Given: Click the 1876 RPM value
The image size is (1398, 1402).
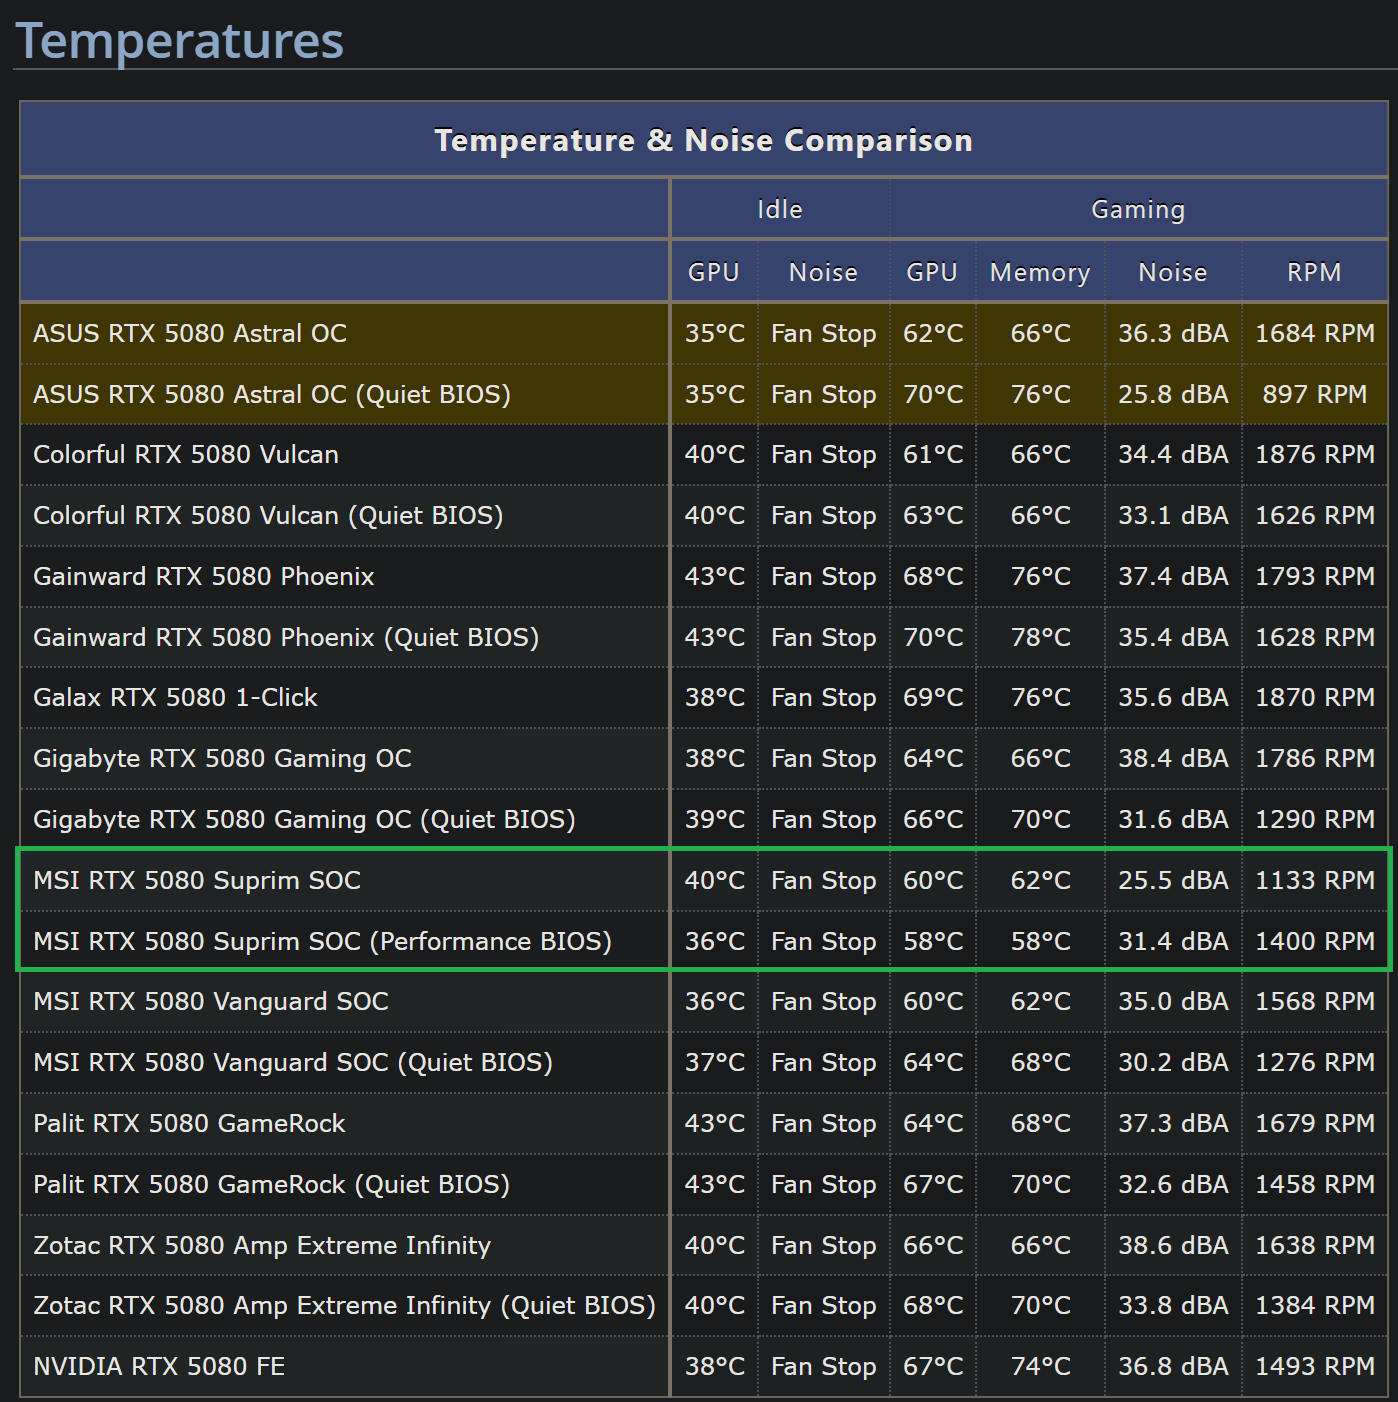Looking at the screenshot, I should pyautogui.click(x=1314, y=454).
